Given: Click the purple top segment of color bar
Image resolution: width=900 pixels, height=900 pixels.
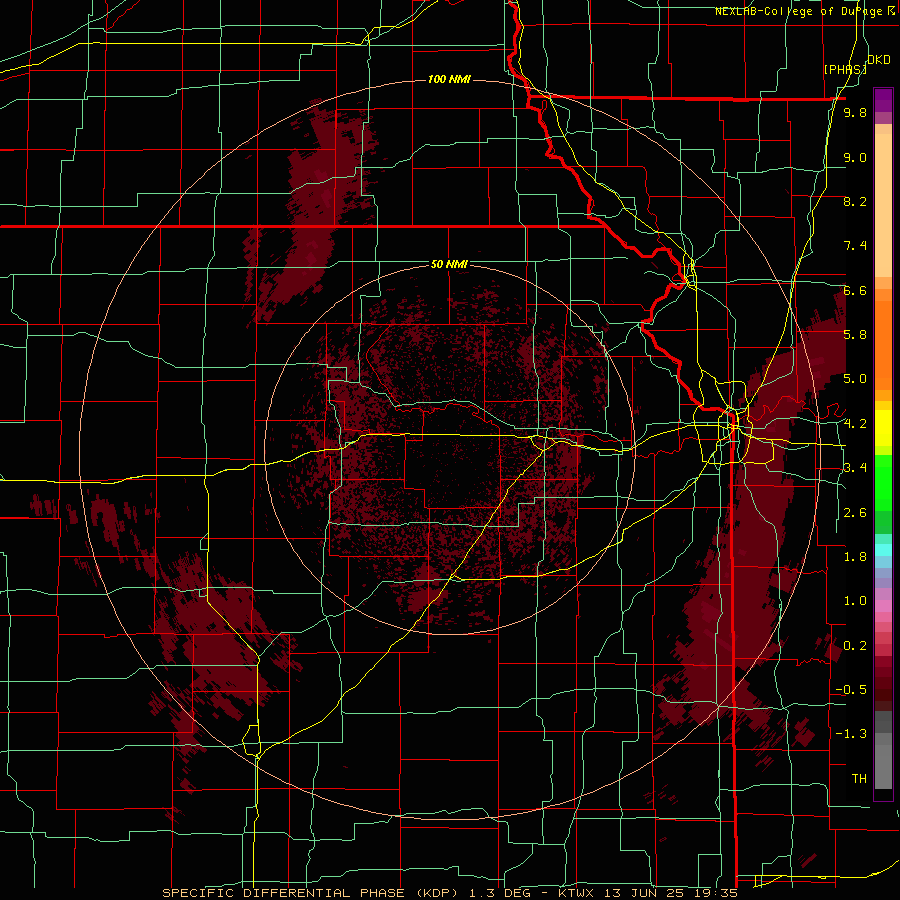Looking at the screenshot, I should [x=883, y=100].
